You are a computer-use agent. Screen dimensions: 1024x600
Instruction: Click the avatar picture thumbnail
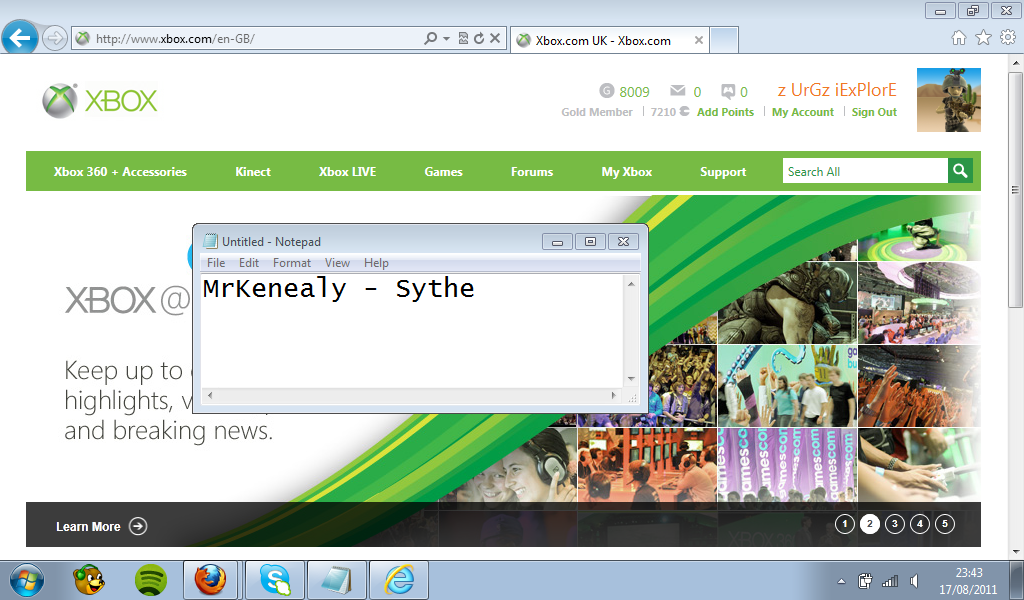click(x=948, y=100)
